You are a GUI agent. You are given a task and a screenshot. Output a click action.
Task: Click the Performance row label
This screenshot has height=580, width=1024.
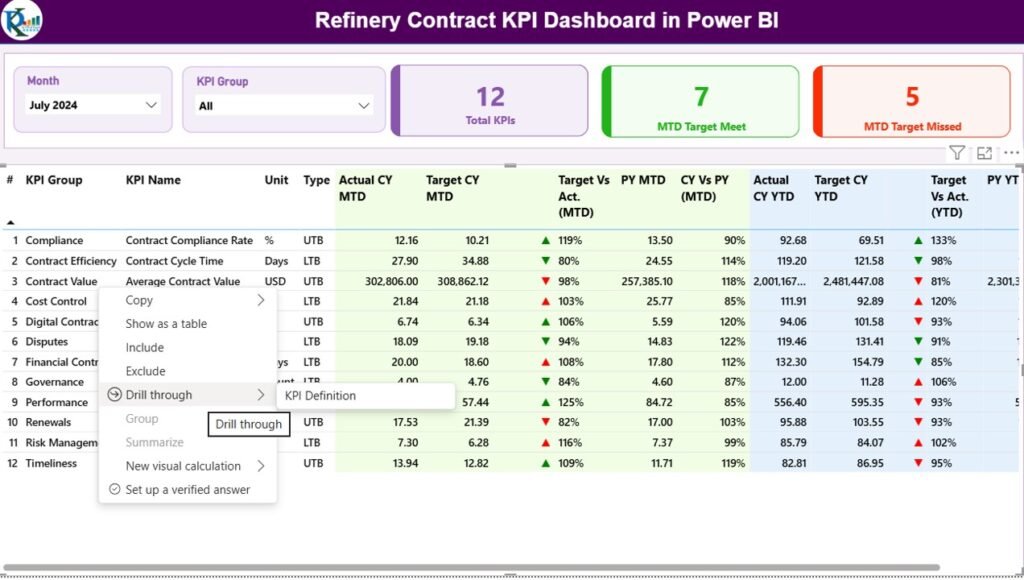click(56, 402)
